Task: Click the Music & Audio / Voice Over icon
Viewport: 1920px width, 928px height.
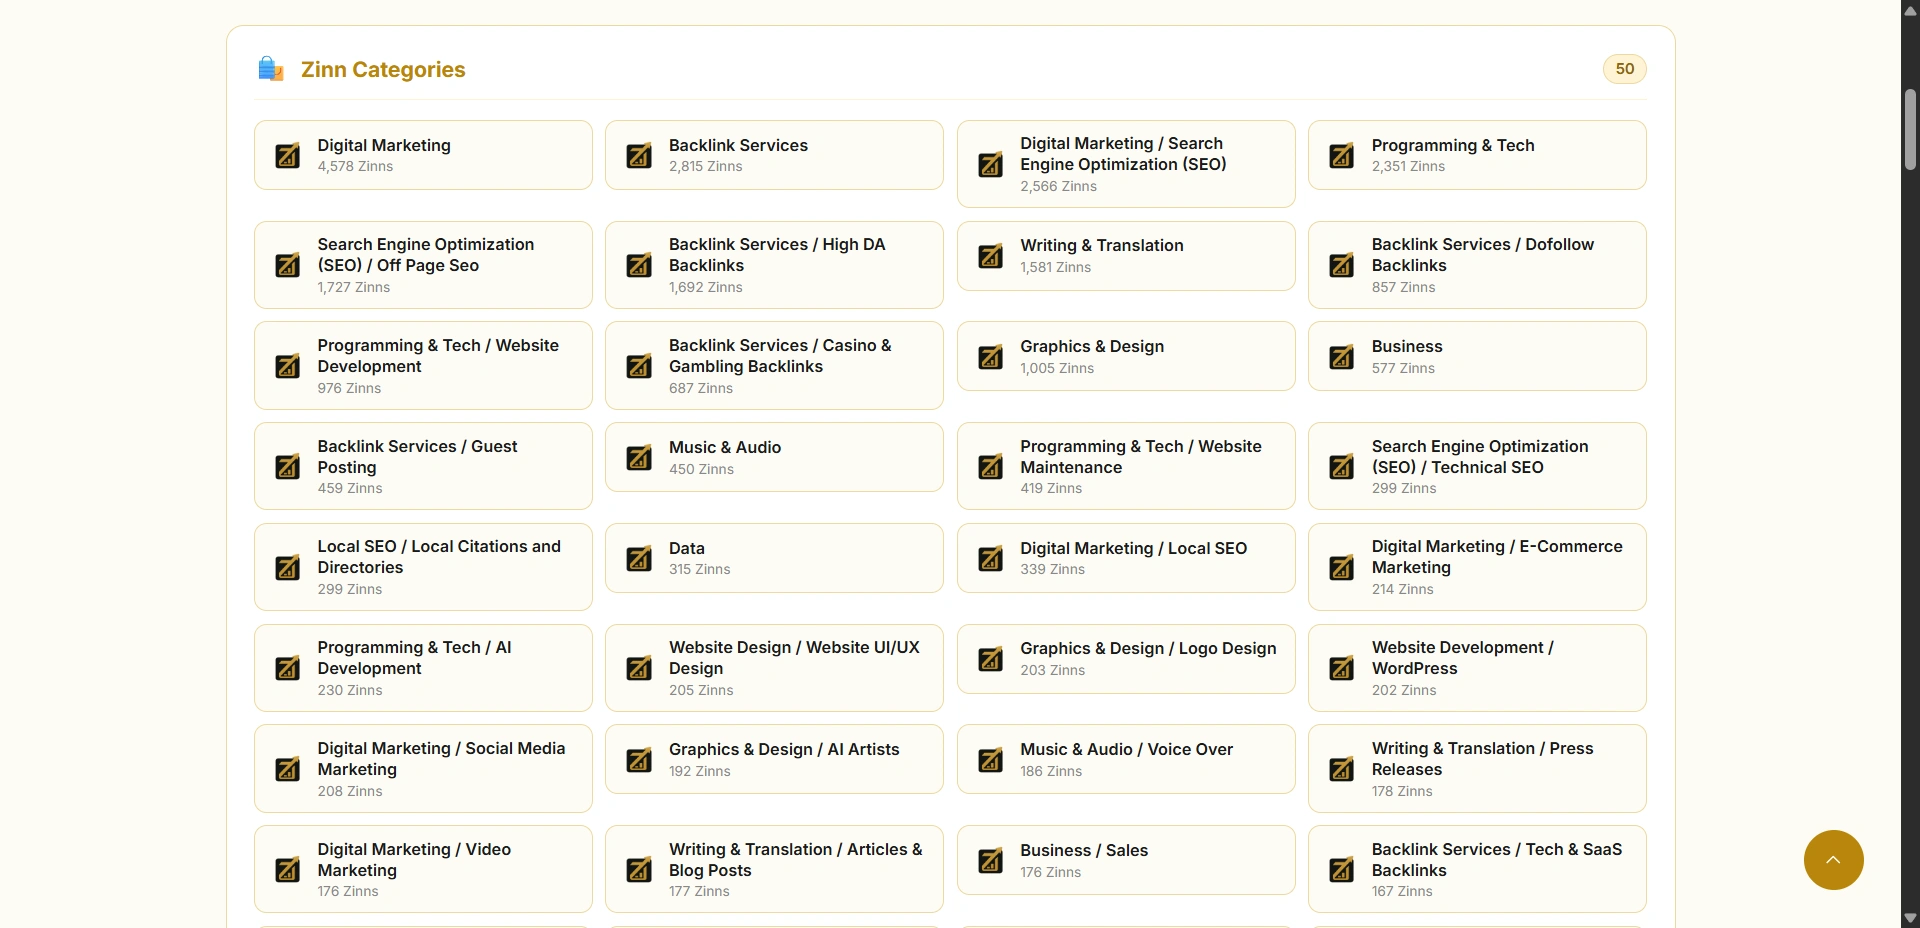Action: click(991, 760)
